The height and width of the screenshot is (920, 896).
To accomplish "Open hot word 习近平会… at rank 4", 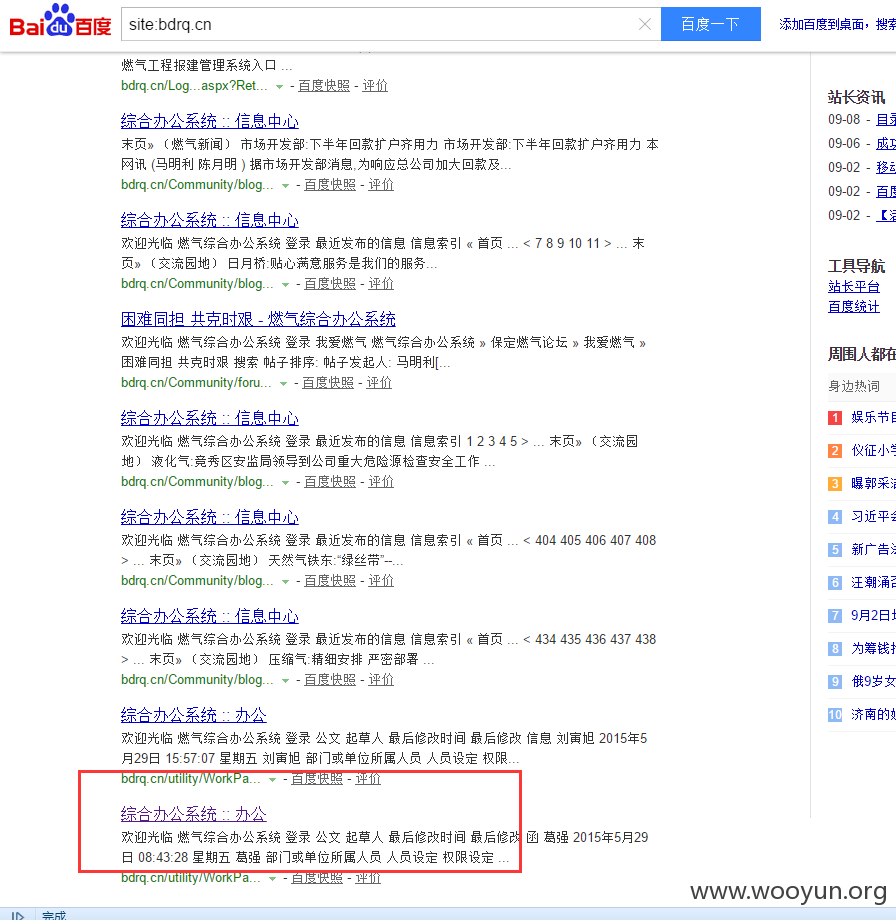I will click(x=874, y=517).
